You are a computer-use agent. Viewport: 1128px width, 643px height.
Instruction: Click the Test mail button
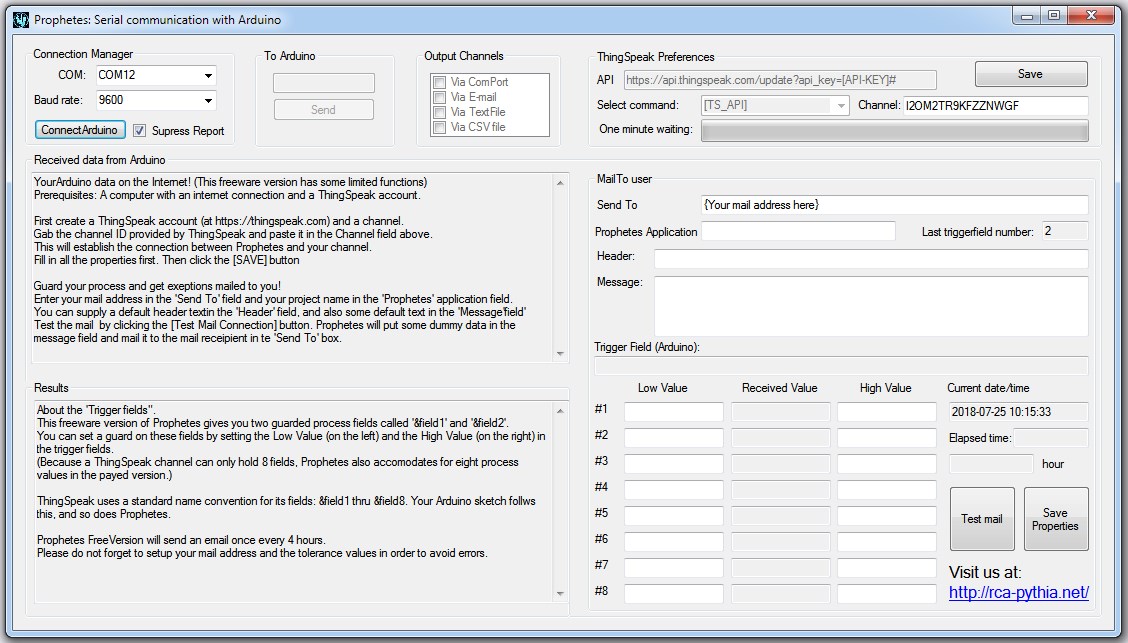(981, 519)
